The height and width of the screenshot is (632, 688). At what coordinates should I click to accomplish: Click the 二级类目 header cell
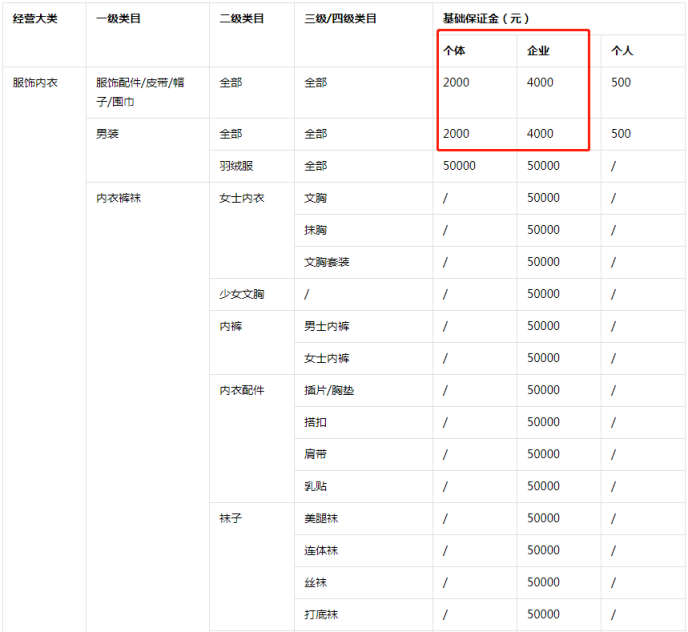pyautogui.click(x=242, y=19)
